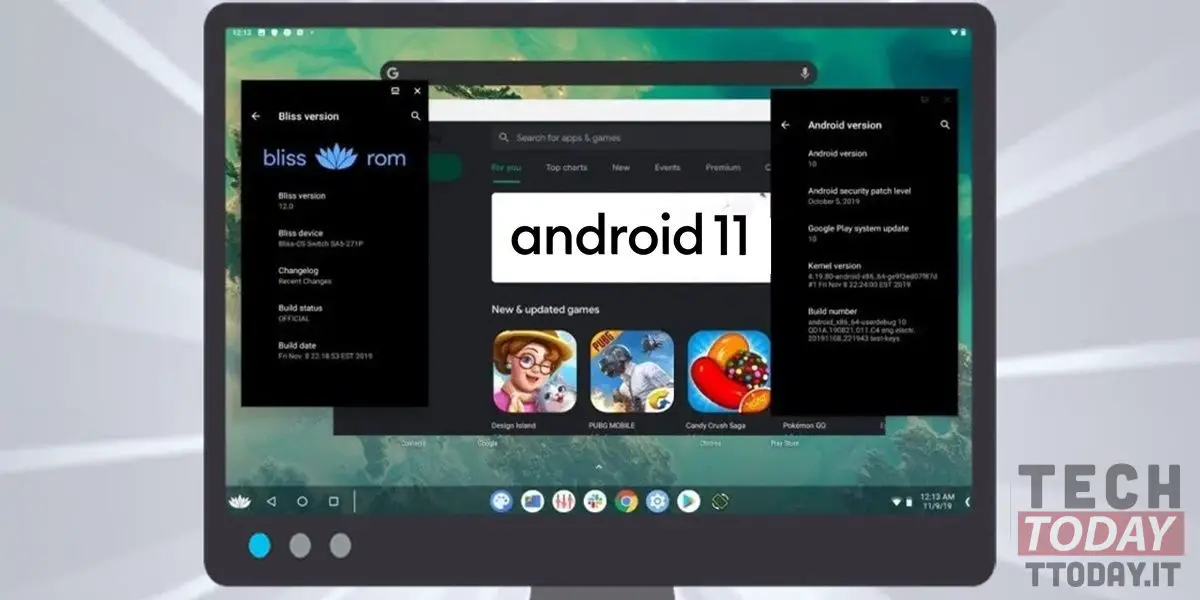1200x600 pixels.
Task: Switch to the Premium tab
Action: pos(722,168)
